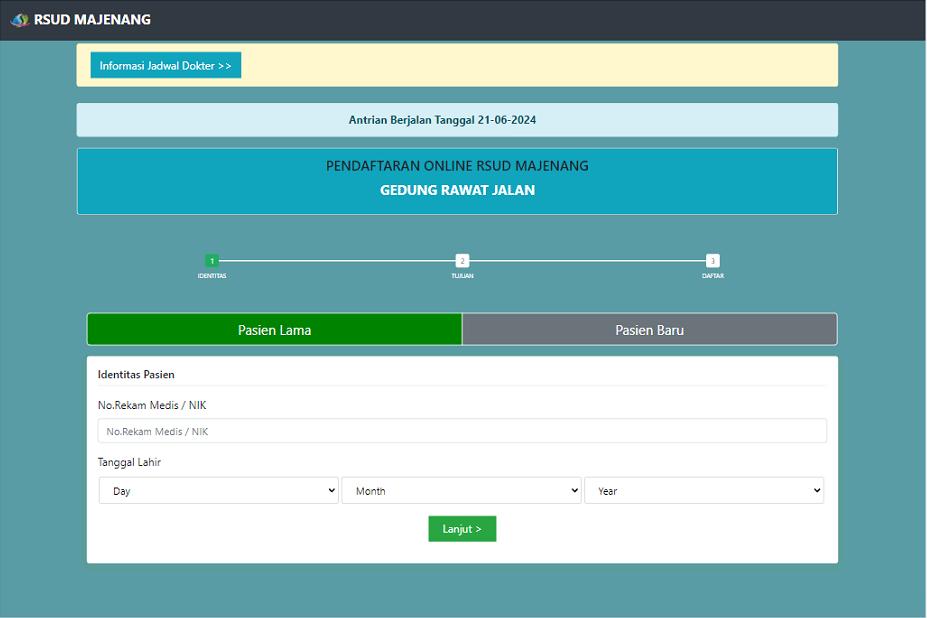
Task: Switch to the Pasien Baru tab
Action: (x=649, y=329)
